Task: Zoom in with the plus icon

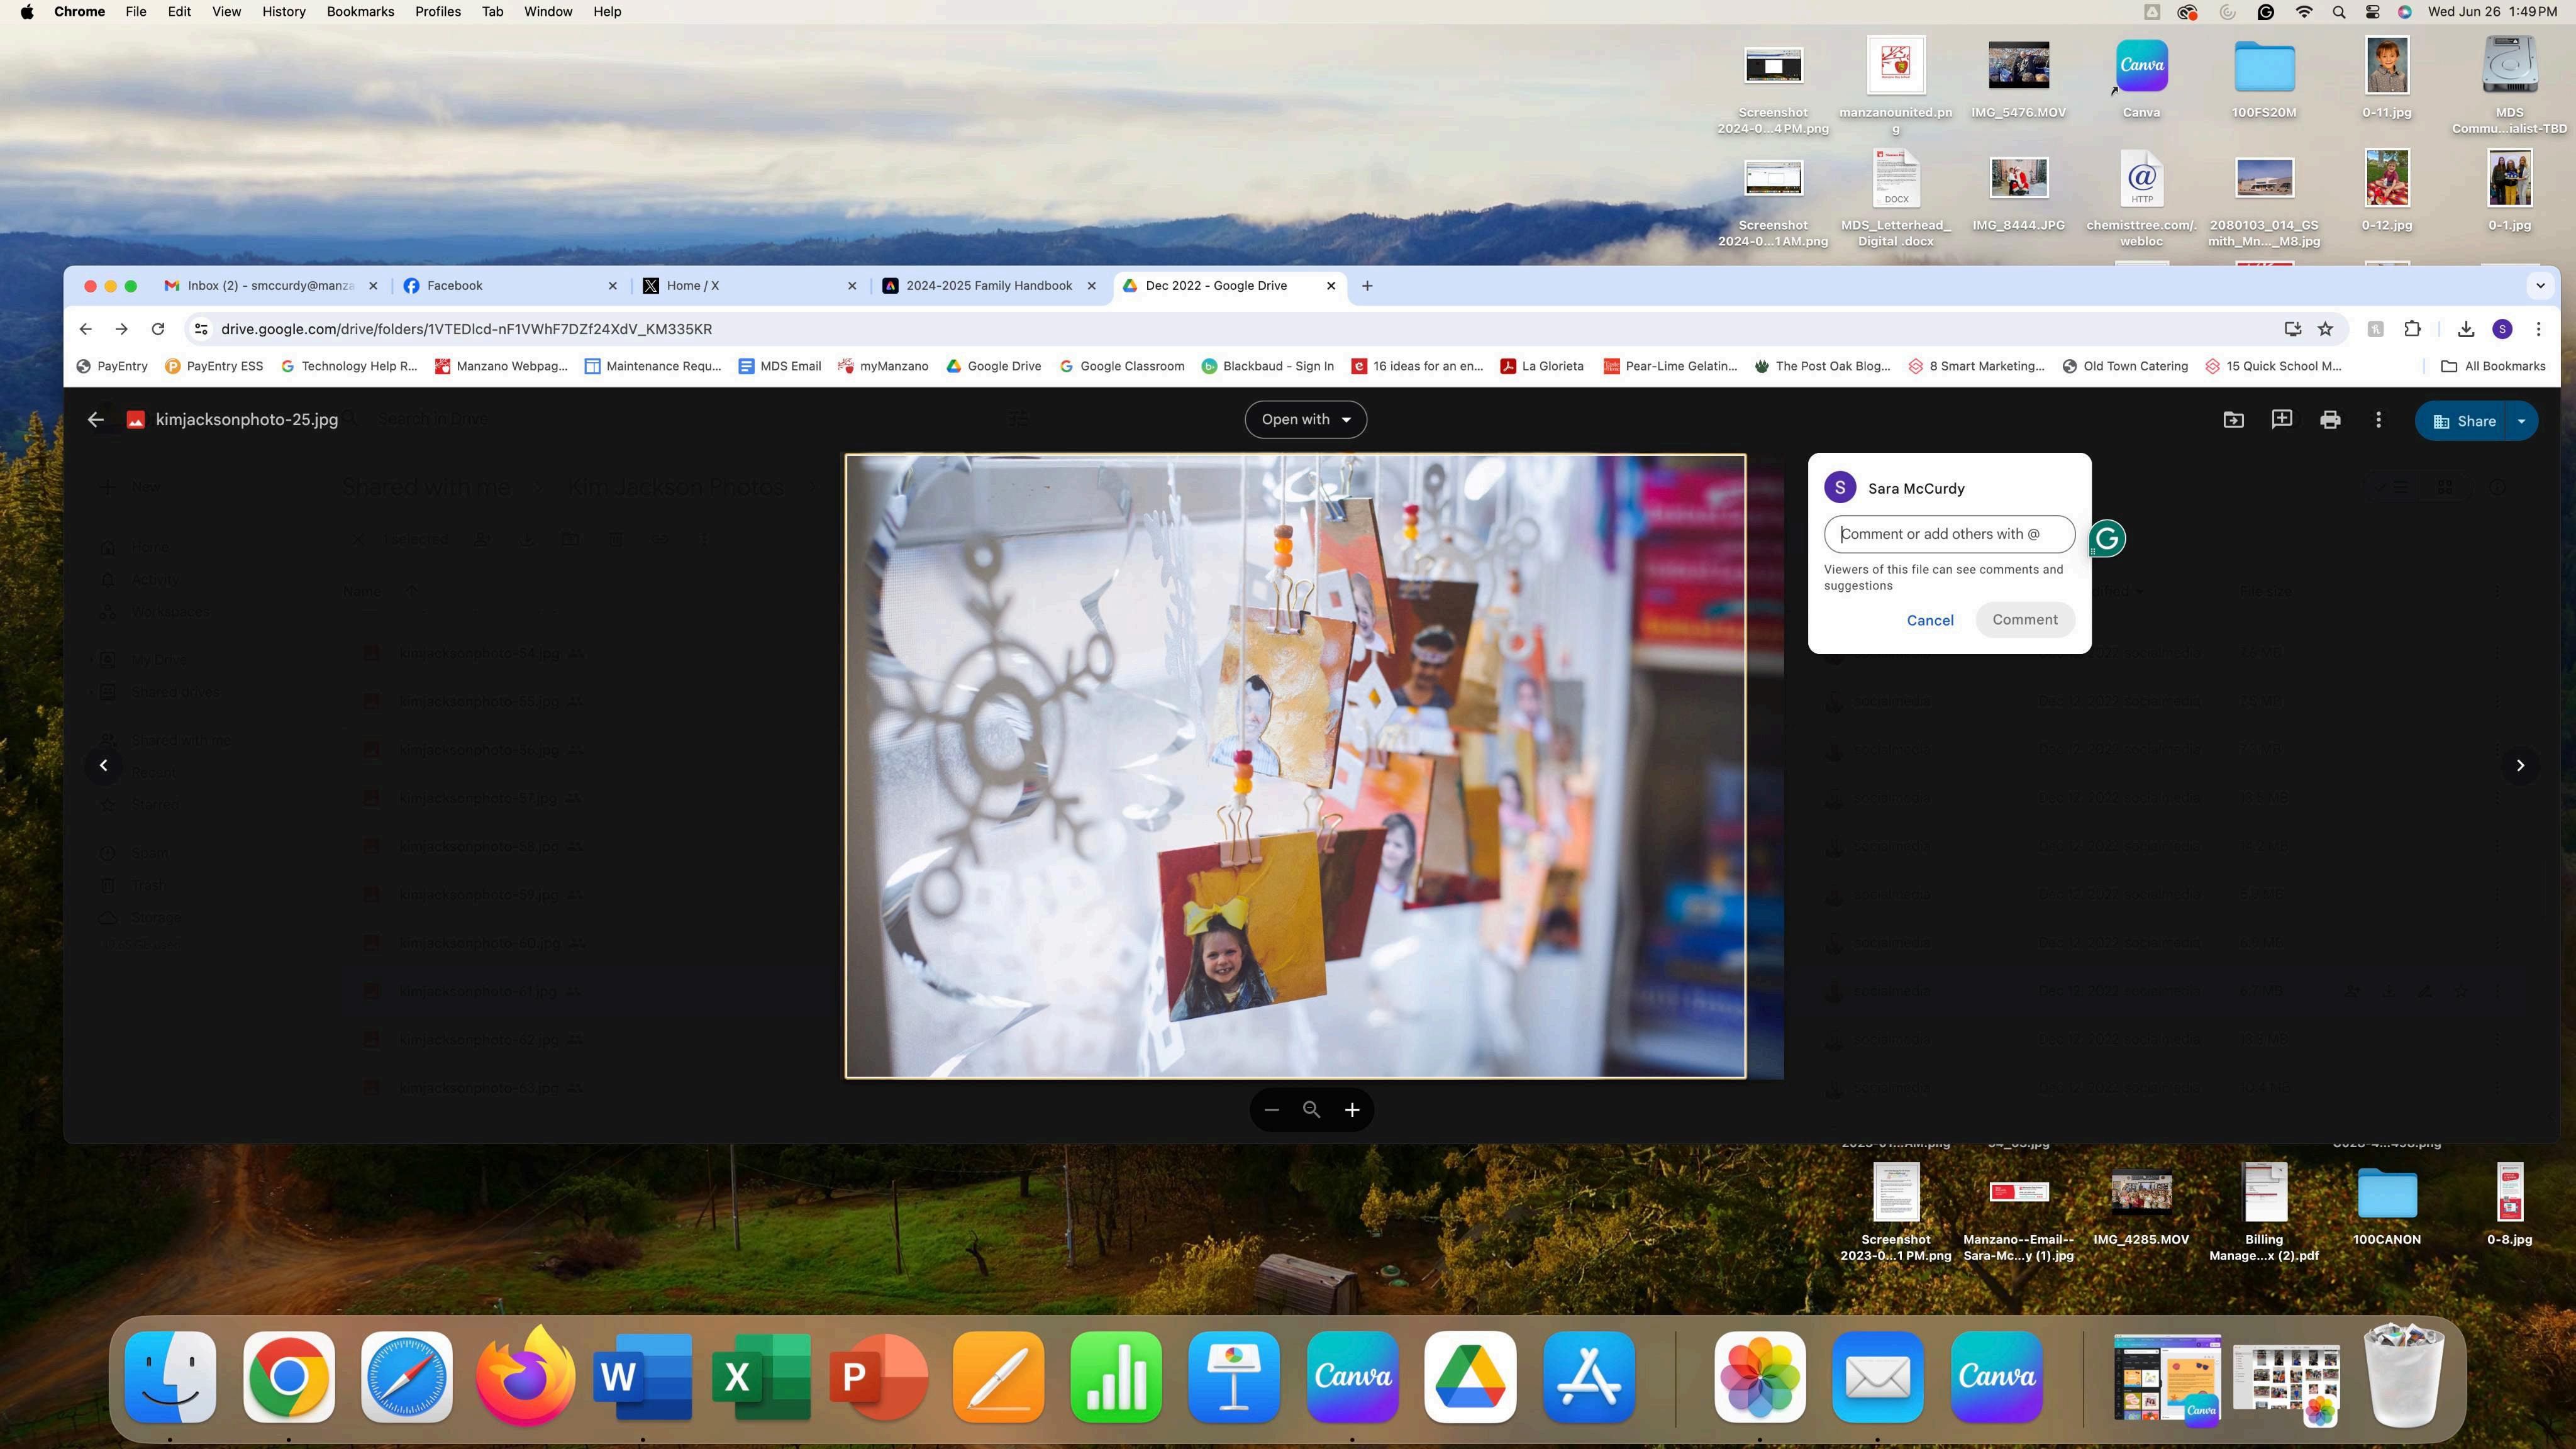Action: 1352,1109
